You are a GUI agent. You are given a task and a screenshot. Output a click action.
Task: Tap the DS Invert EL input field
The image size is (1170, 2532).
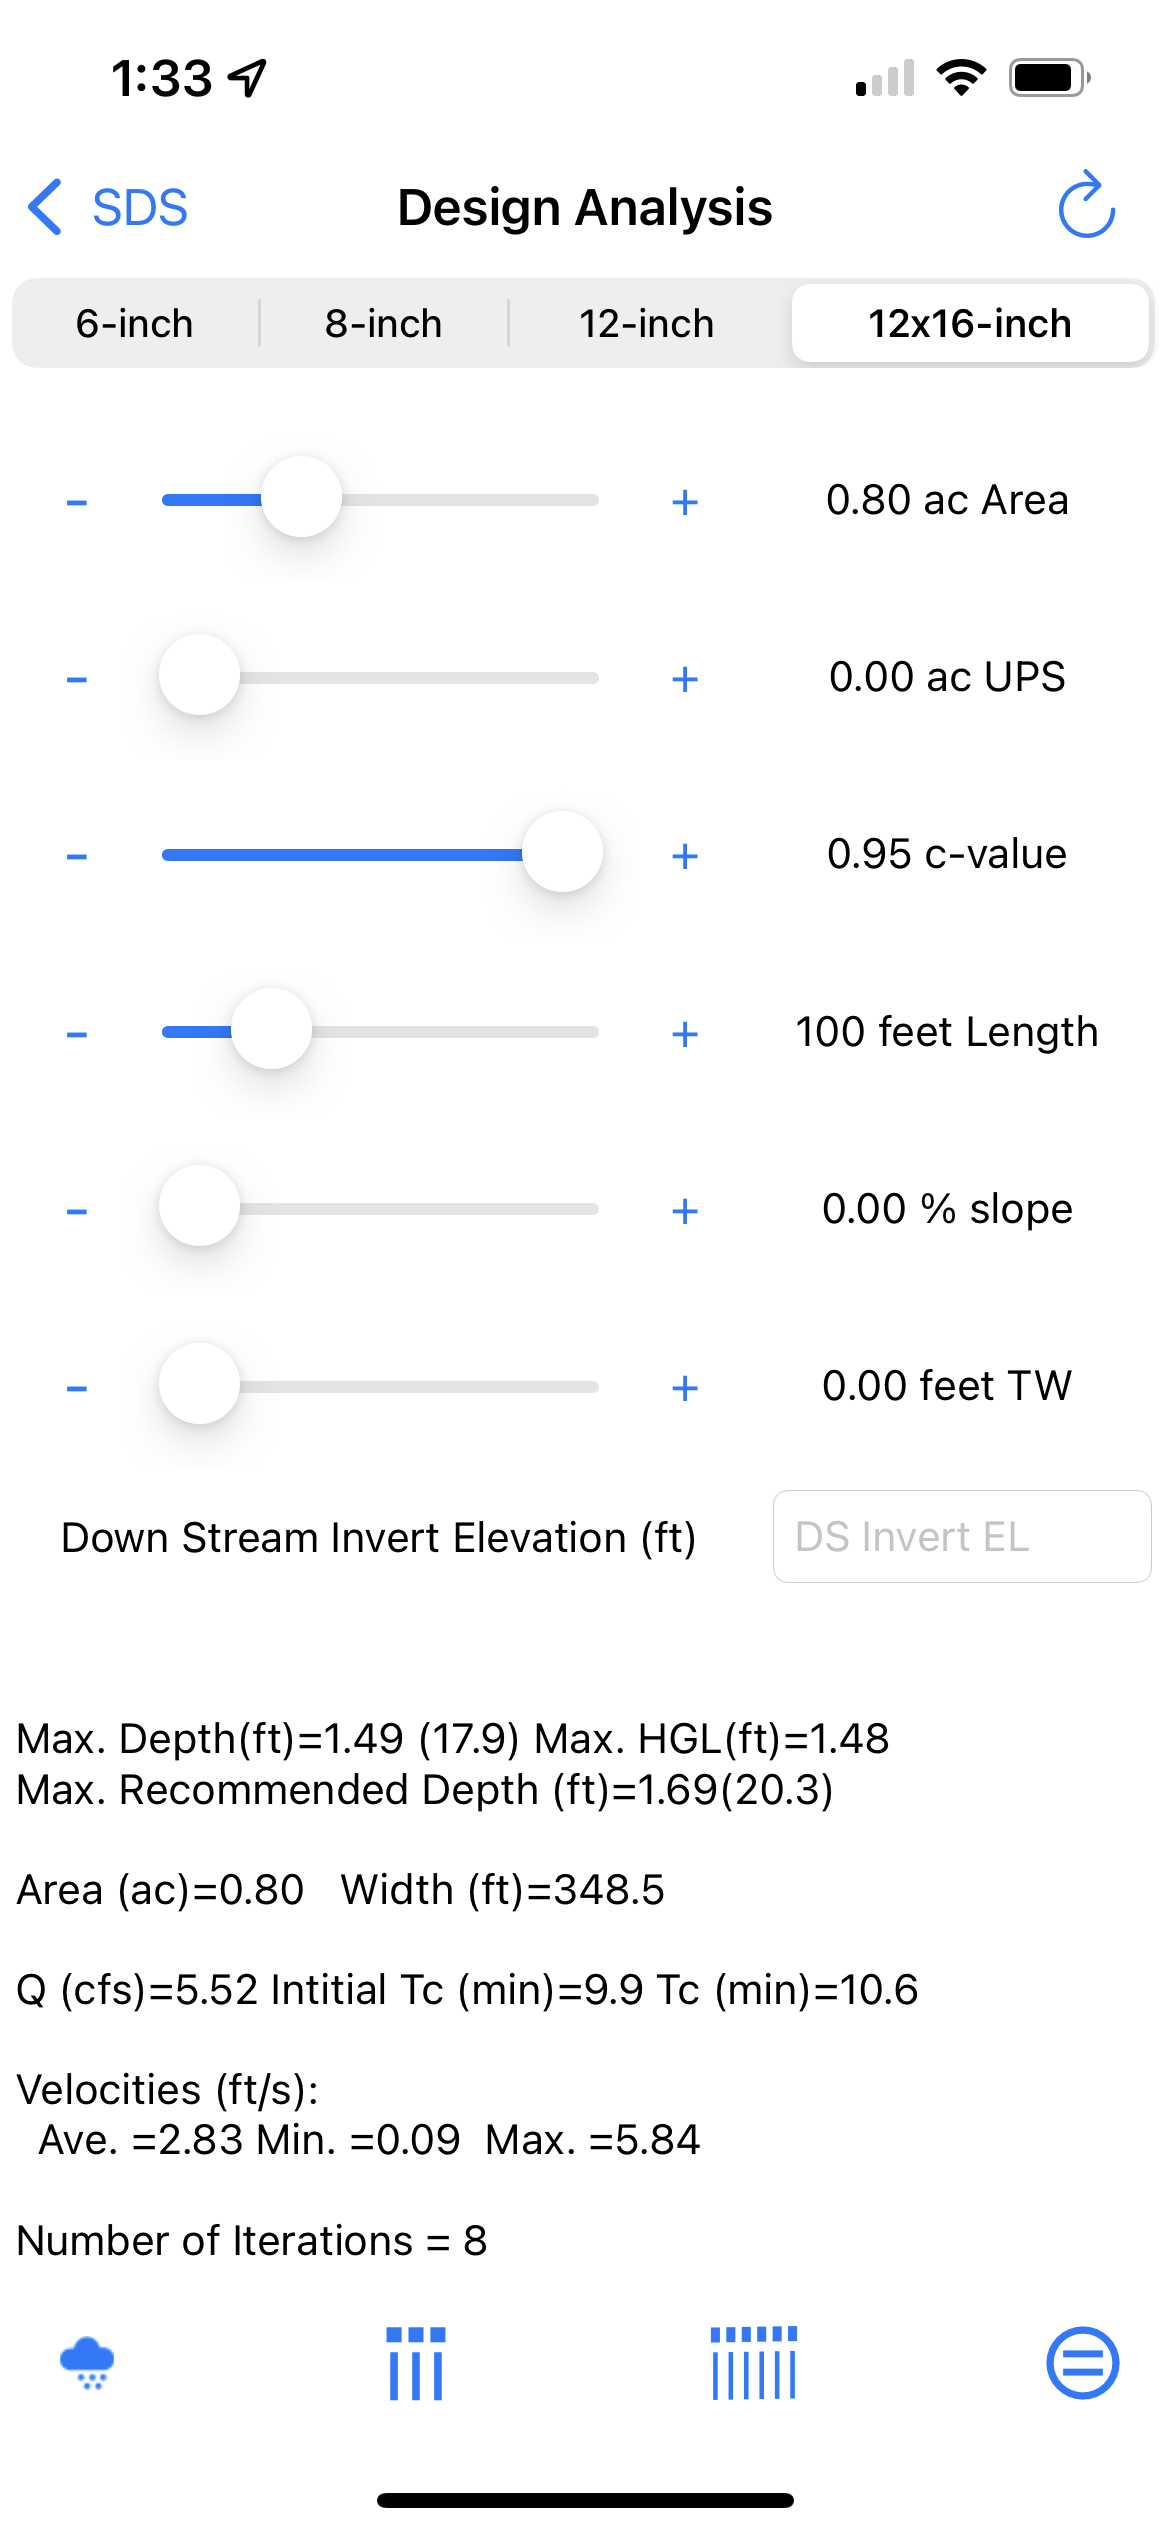[x=961, y=1537]
